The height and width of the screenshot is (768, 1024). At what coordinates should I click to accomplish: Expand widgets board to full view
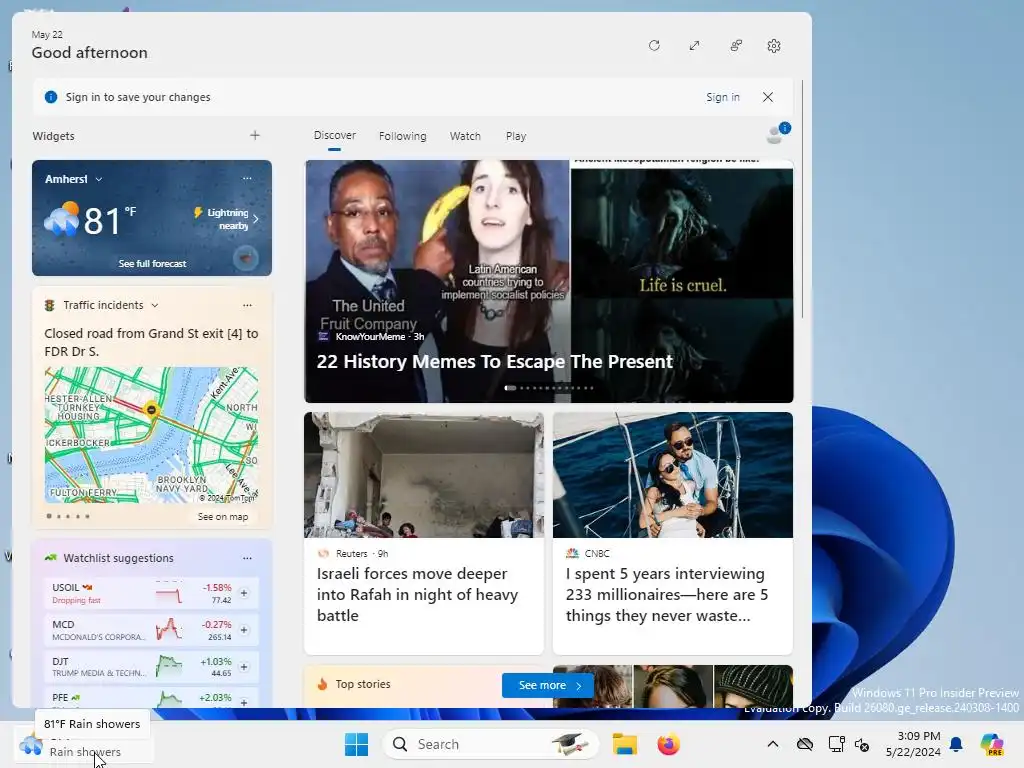tap(694, 46)
